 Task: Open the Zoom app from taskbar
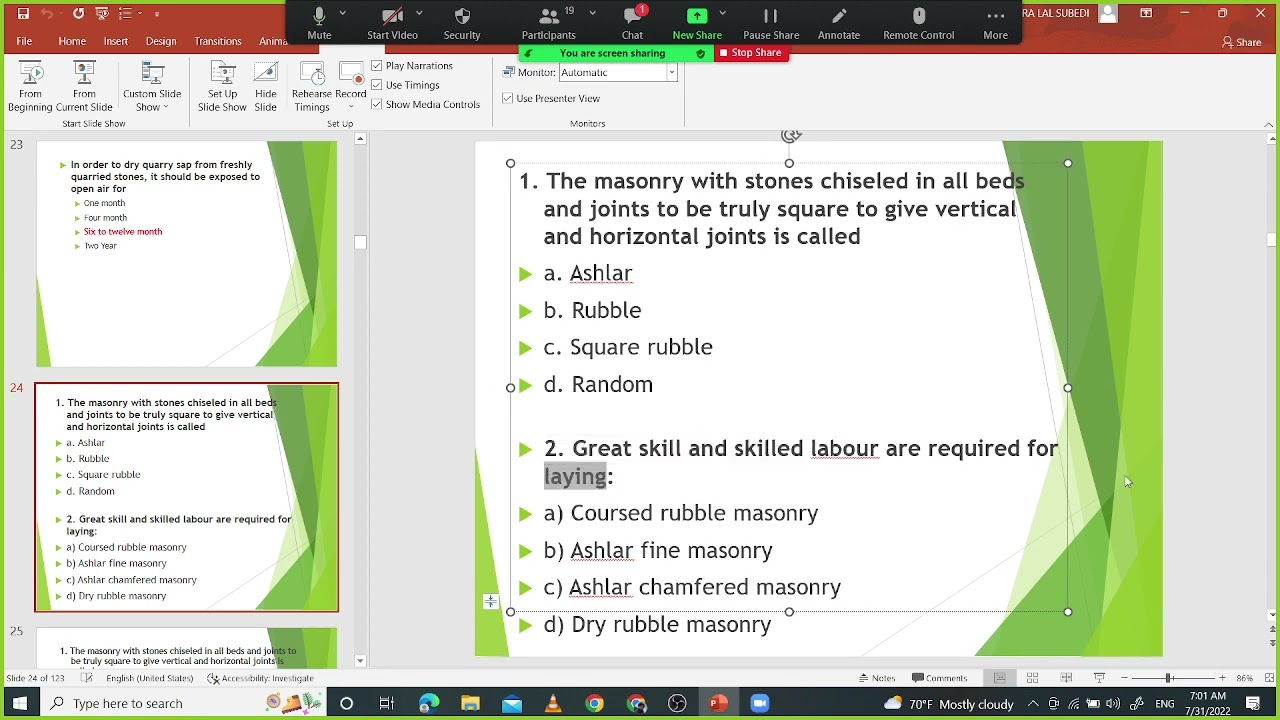click(x=759, y=704)
